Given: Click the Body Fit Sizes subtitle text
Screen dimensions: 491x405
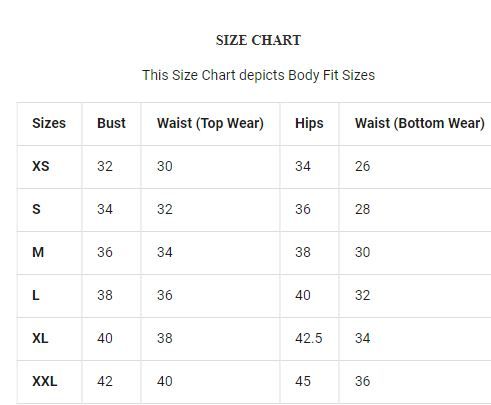Looking at the screenshot, I should pyautogui.click(x=258, y=75).
